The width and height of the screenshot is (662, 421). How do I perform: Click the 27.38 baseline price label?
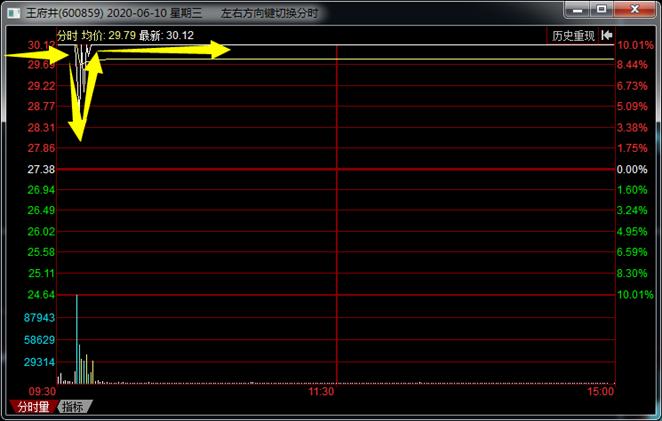[41, 169]
